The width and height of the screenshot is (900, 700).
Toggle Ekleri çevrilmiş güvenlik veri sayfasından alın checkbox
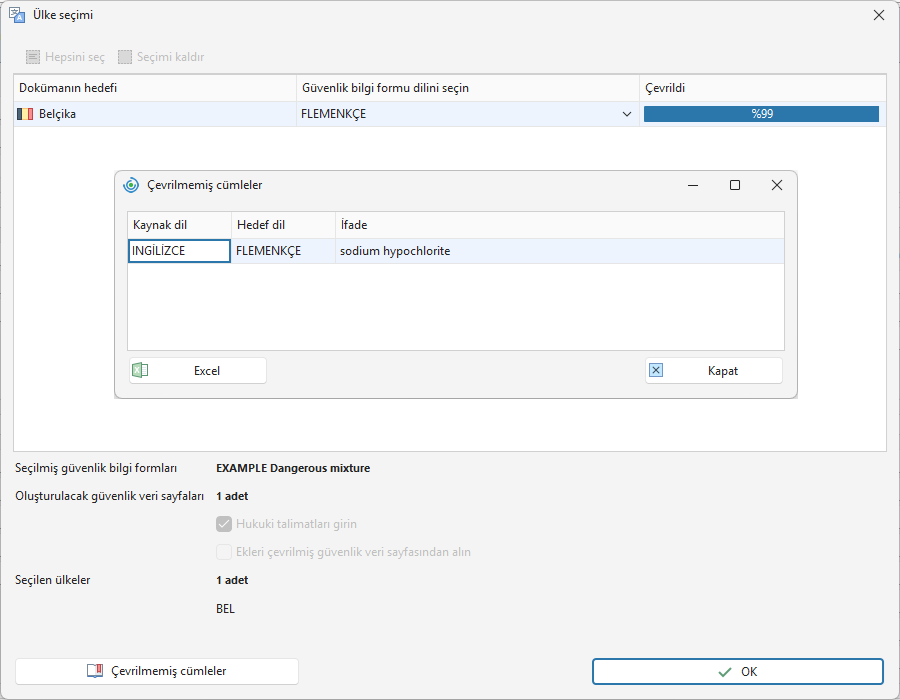(x=224, y=552)
